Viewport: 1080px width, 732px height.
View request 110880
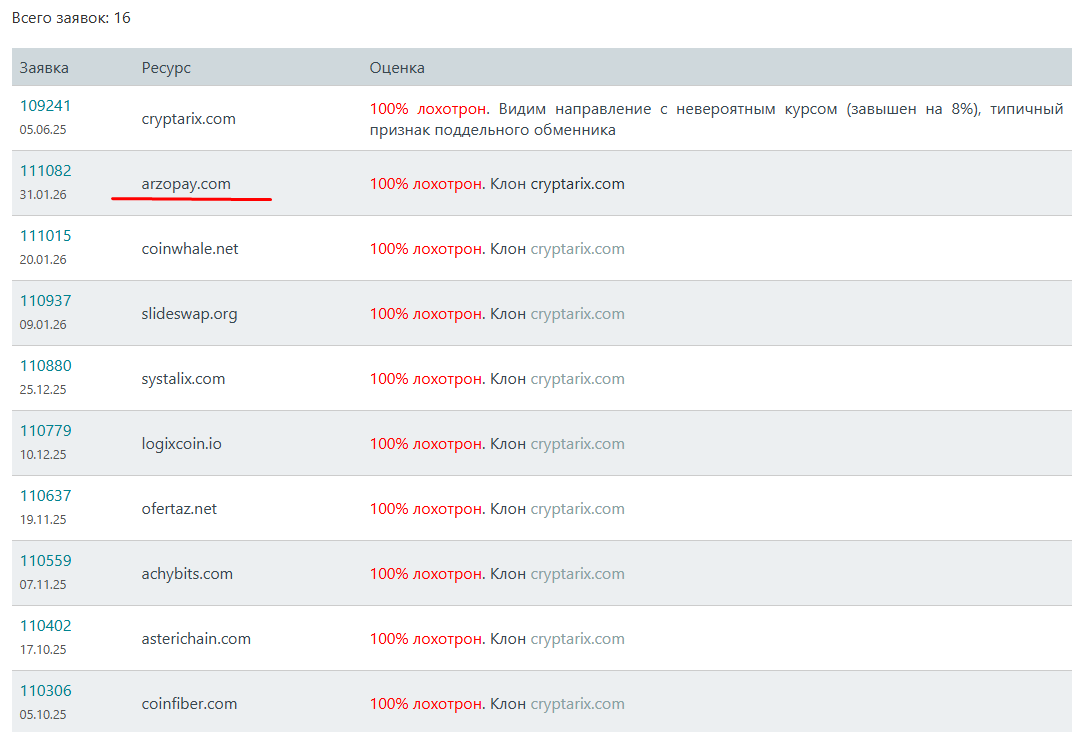46,366
